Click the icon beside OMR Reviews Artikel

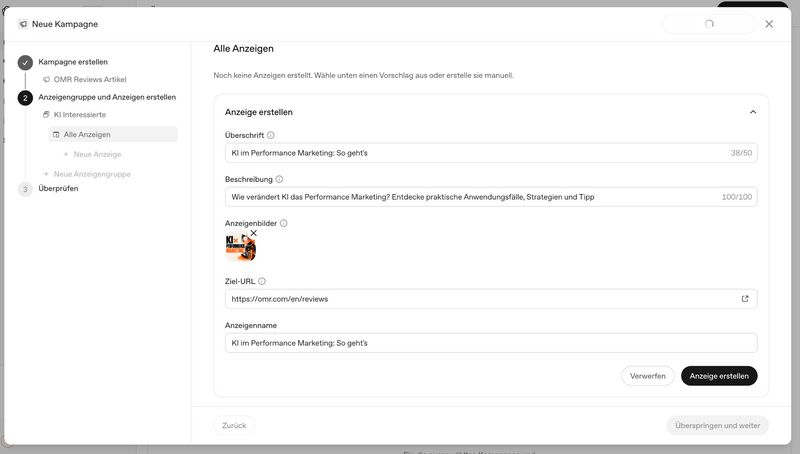pyautogui.click(x=46, y=80)
